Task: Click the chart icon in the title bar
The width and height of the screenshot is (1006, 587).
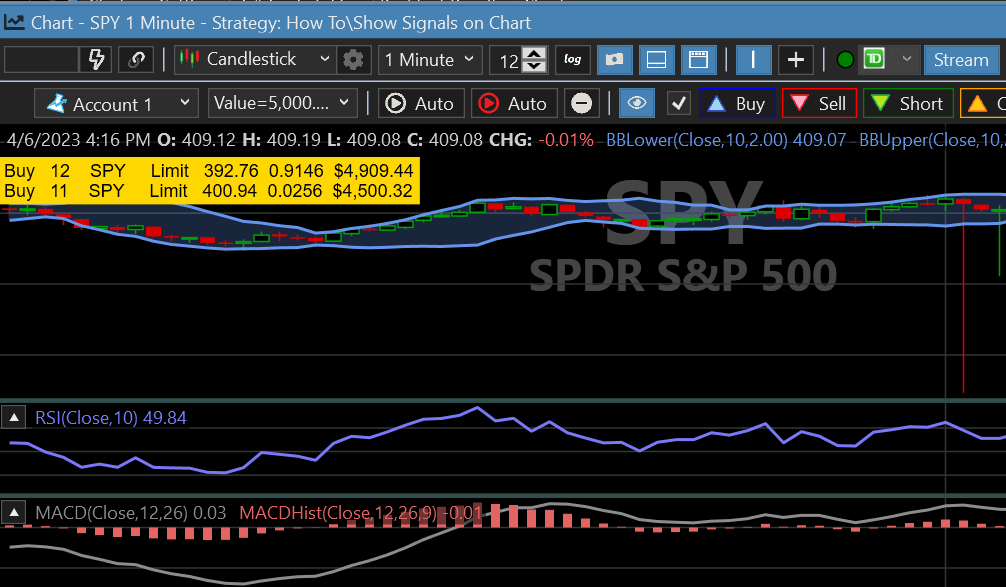Action: [x=13, y=22]
